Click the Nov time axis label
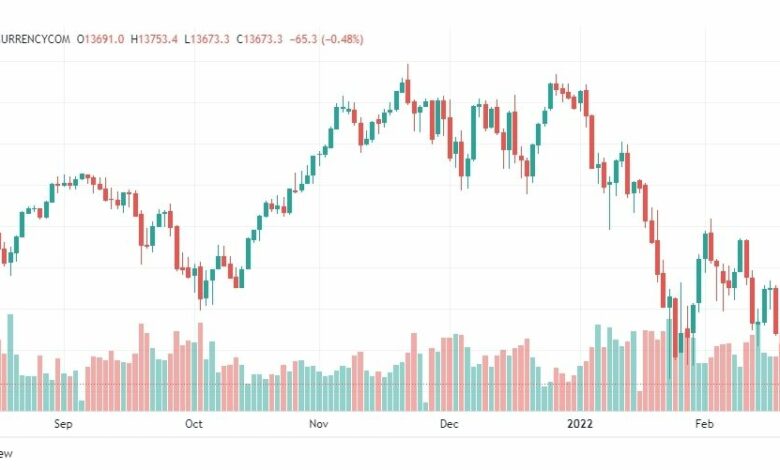 318,424
